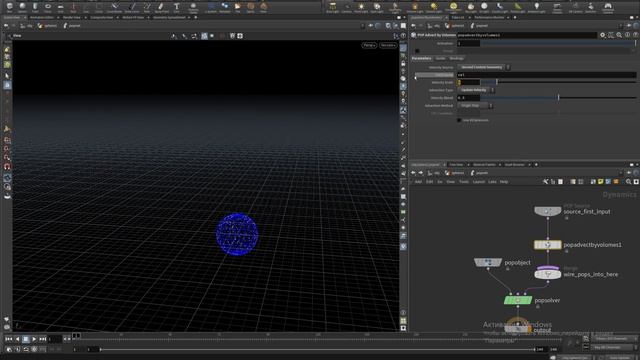Open the parameter pane help icon

pyautogui.click(x=635, y=35)
